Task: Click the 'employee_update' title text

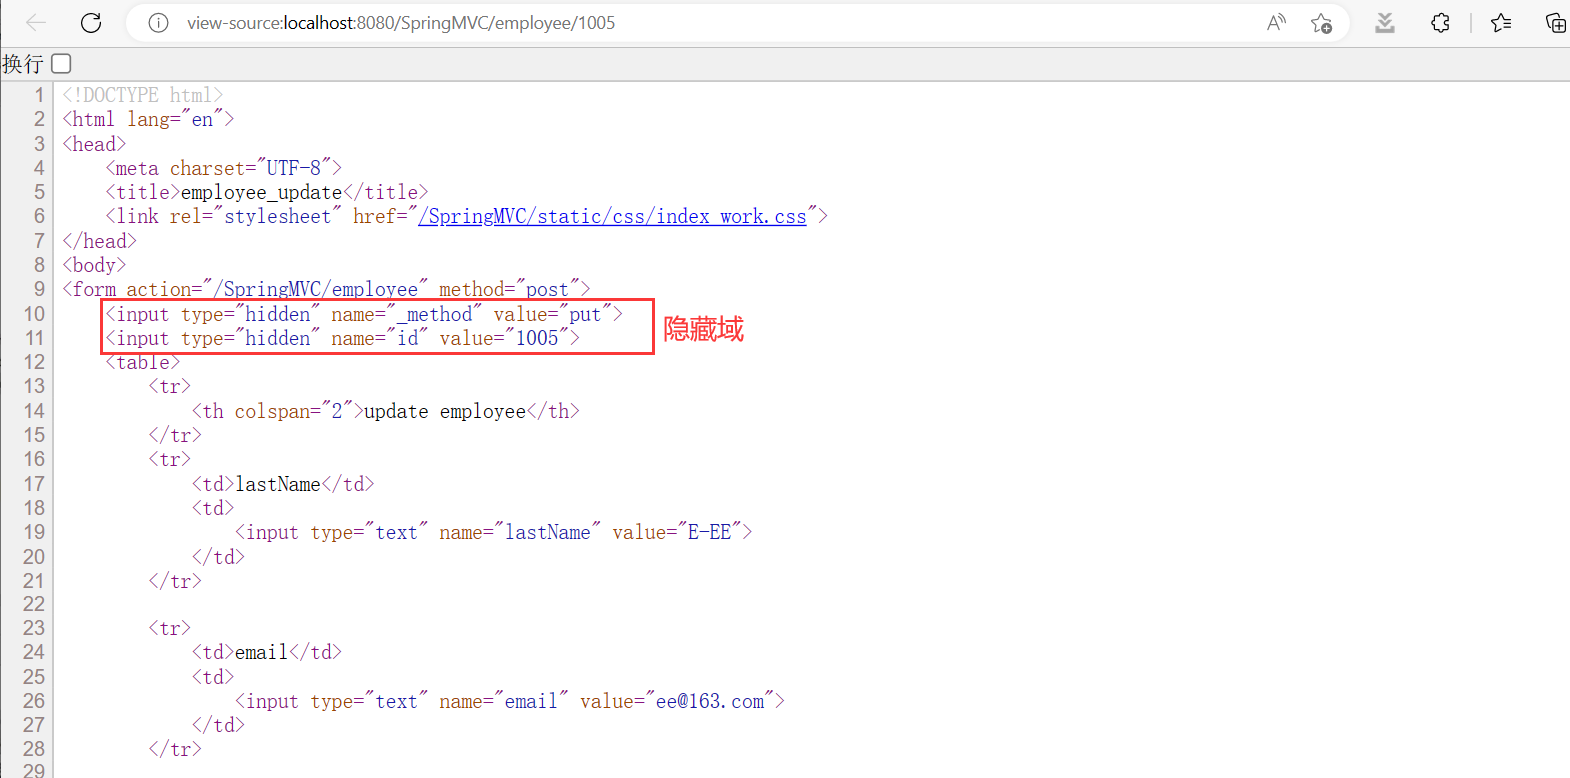Action: tap(262, 192)
